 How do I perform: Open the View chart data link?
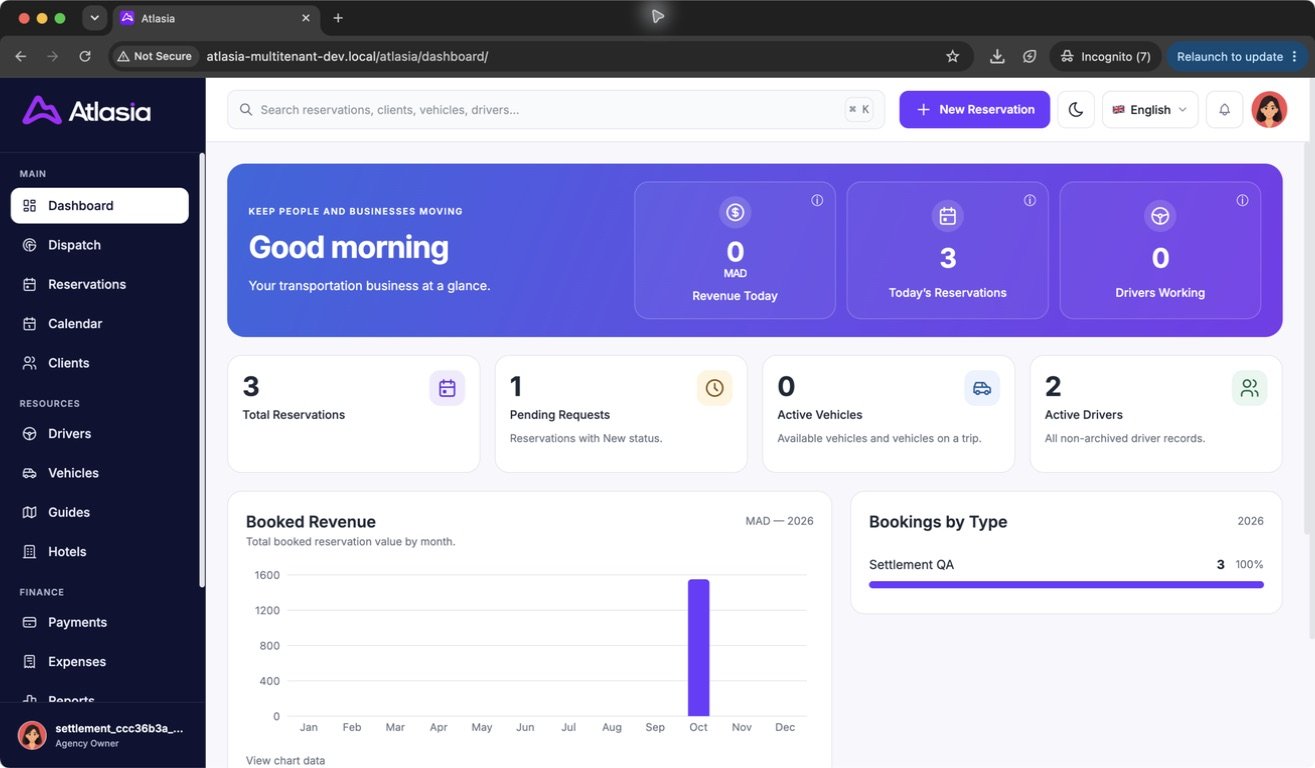285,760
